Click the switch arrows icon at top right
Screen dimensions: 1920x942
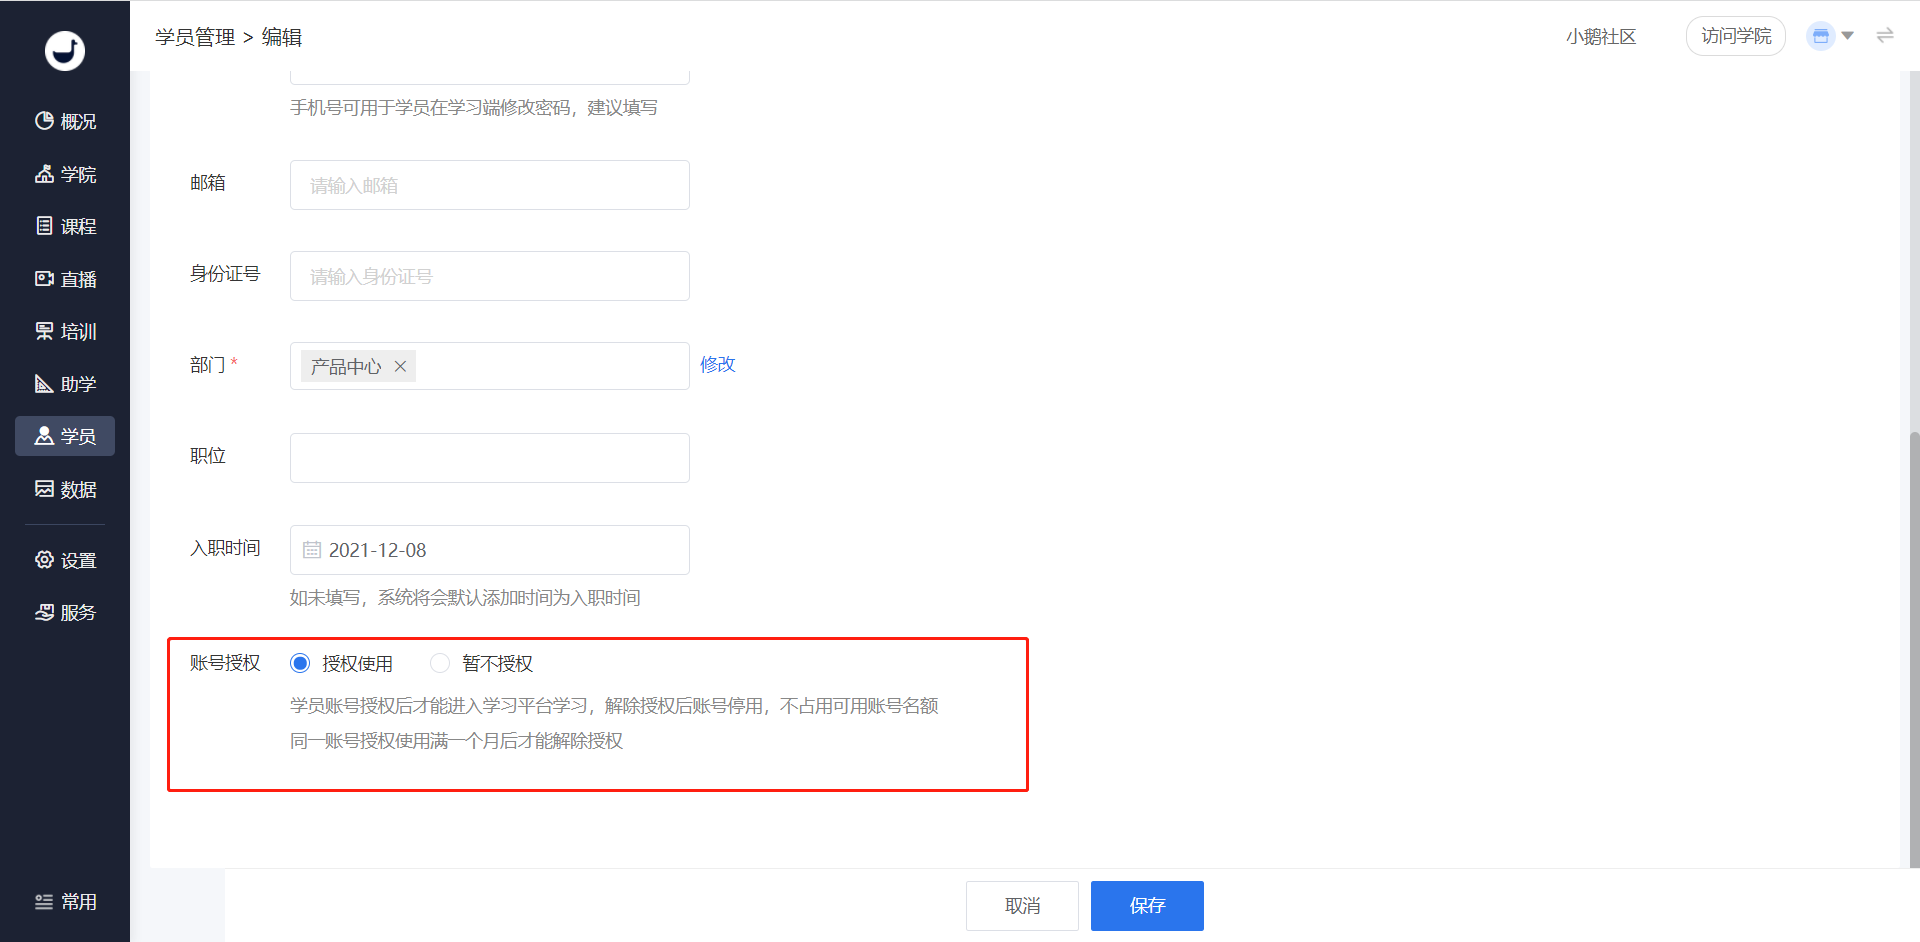pyautogui.click(x=1885, y=36)
